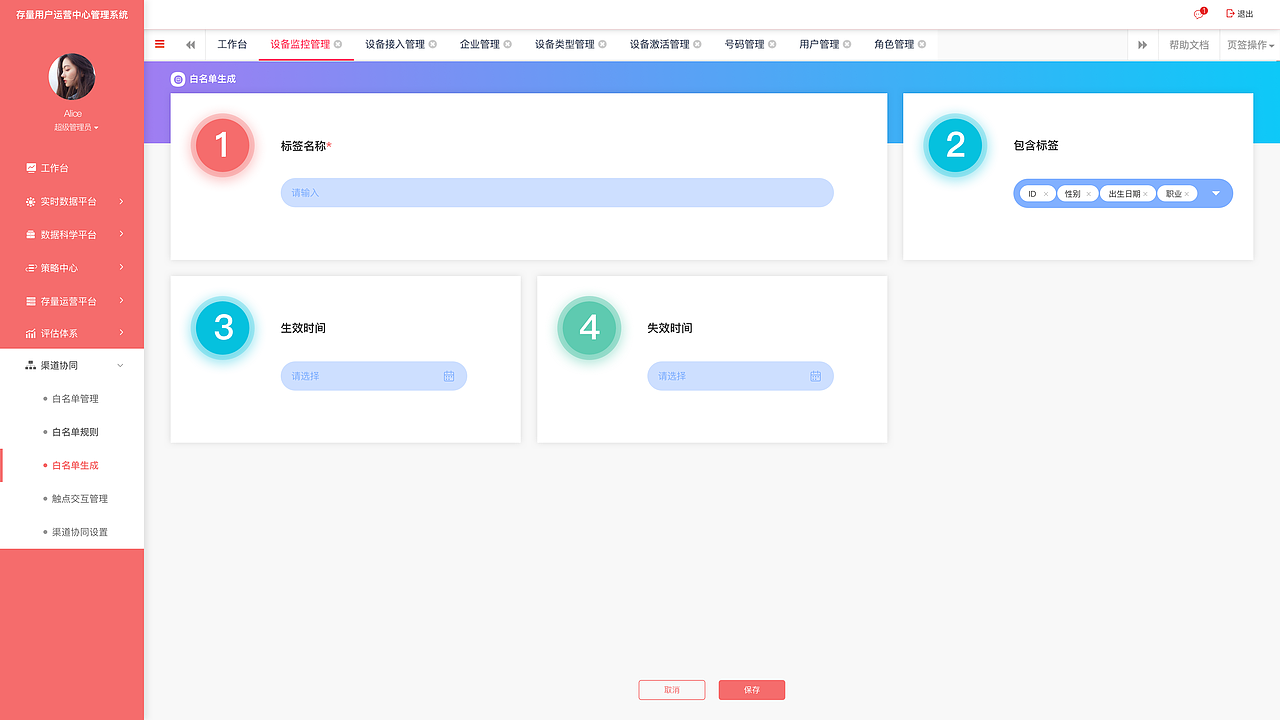Viewport: 1280px width, 720px height.
Task: Expand the 策略中心 menu
Action: click(72, 267)
